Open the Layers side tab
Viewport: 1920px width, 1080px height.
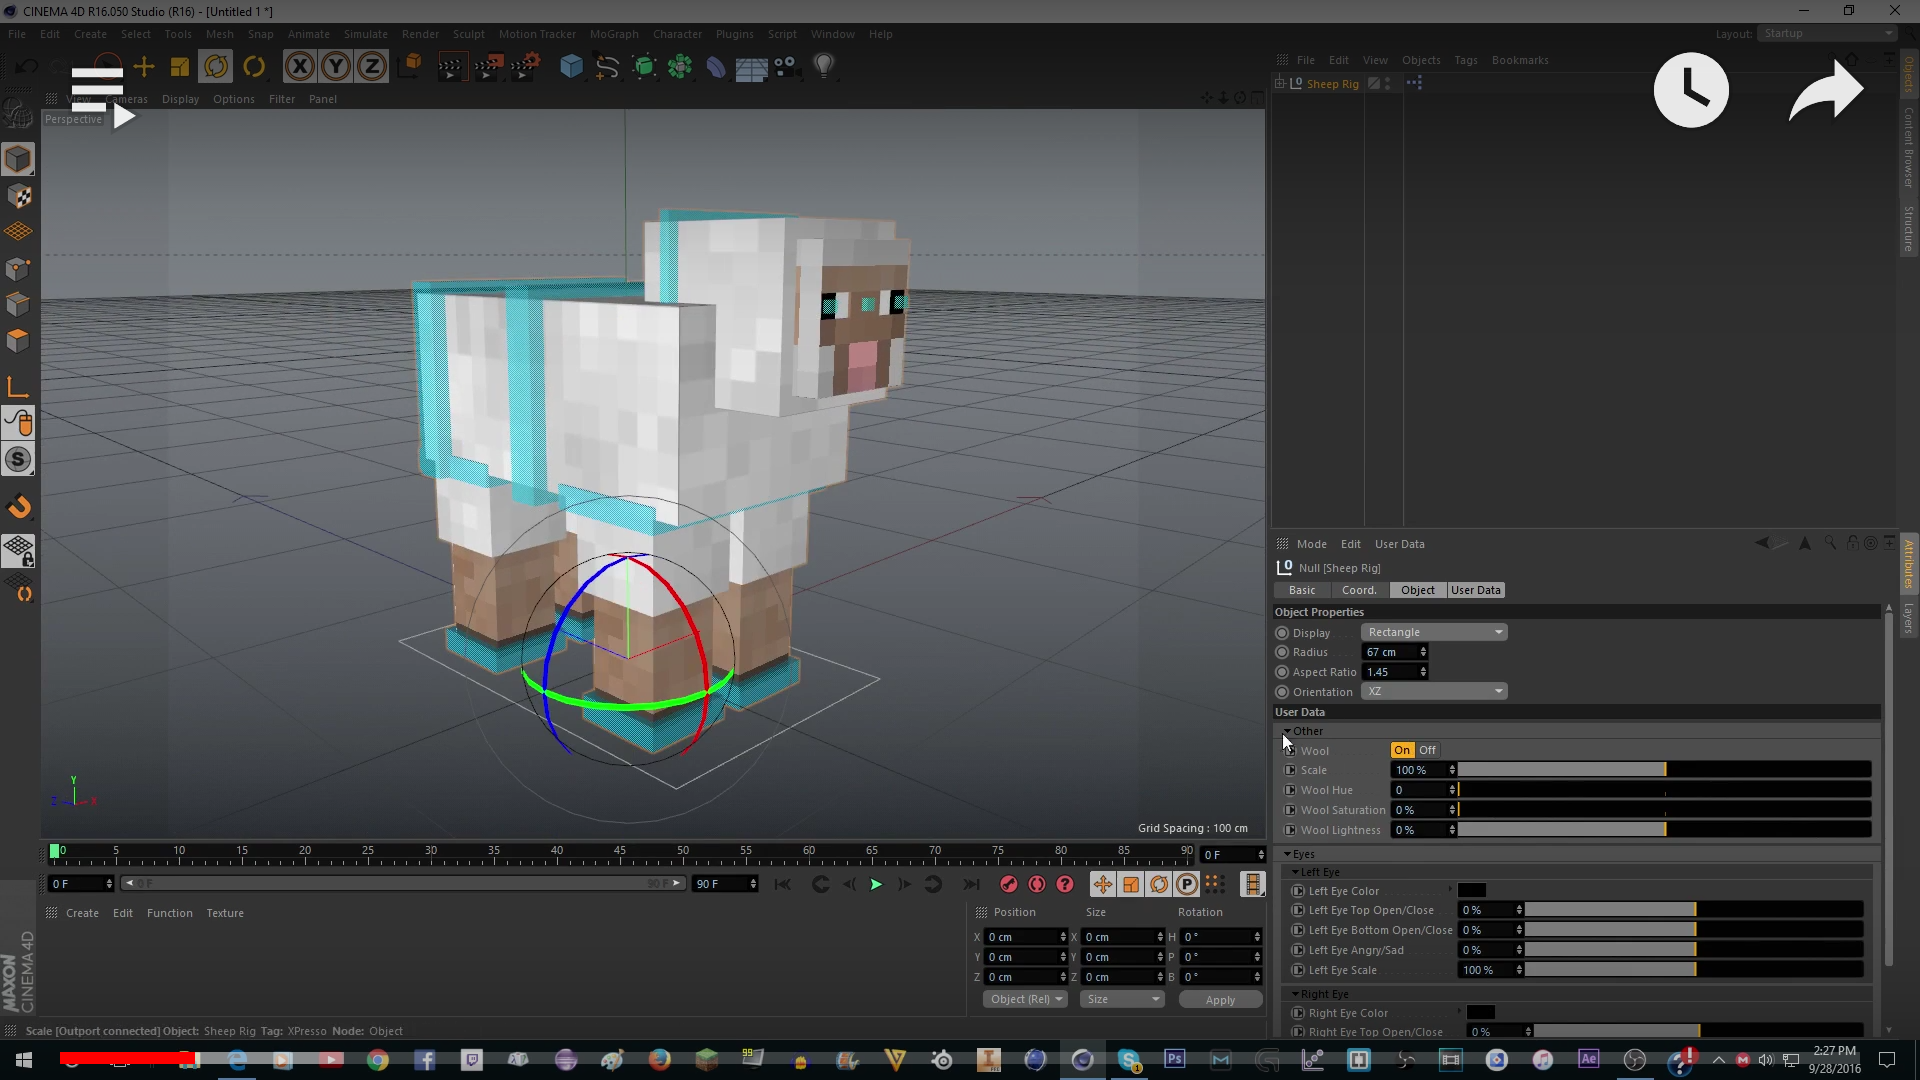click(1908, 617)
